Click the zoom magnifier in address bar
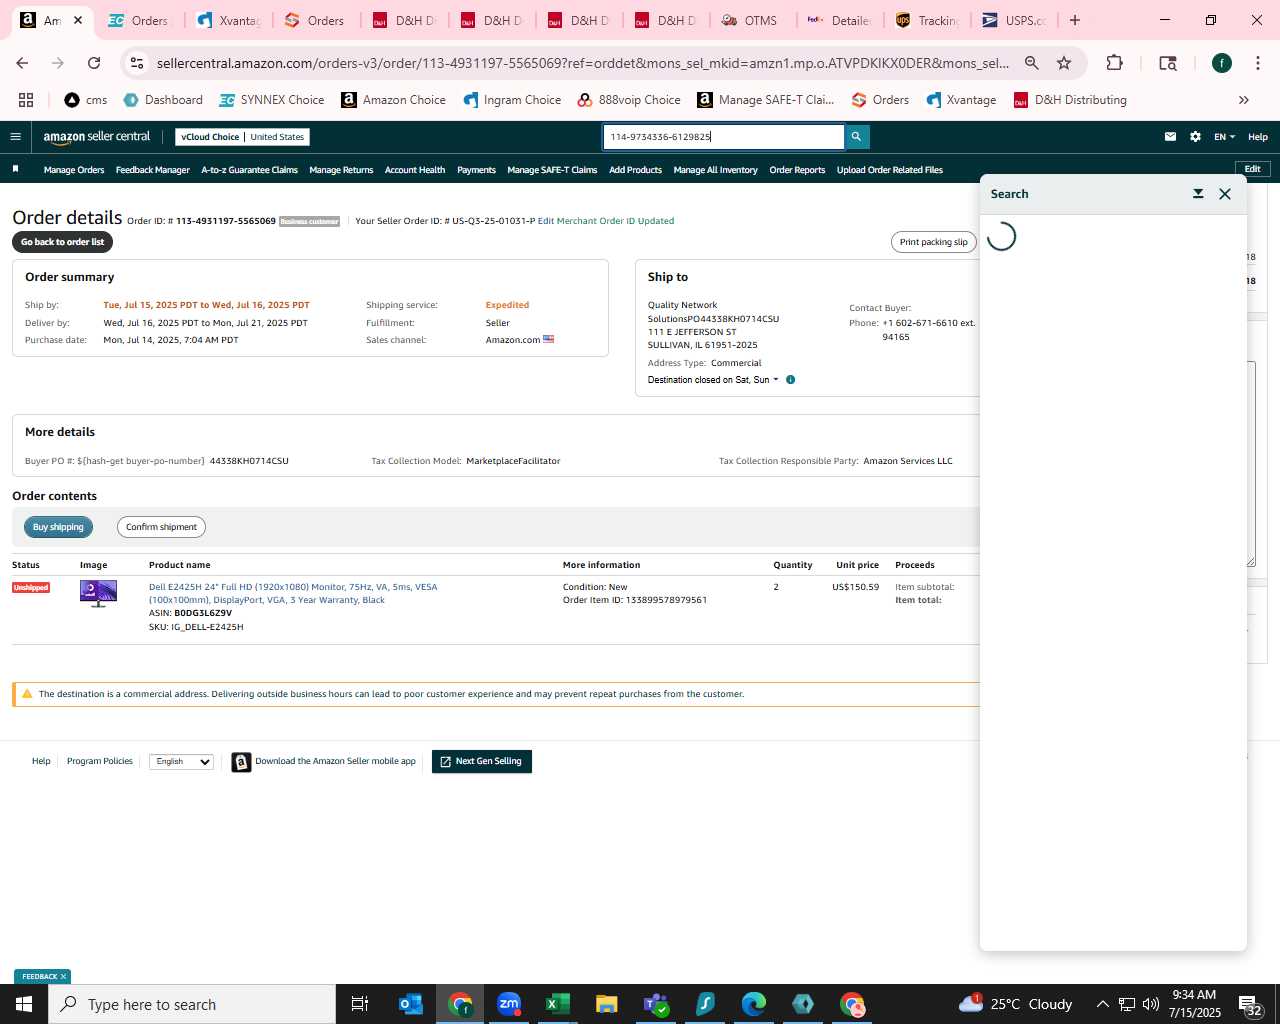 (1032, 63)
